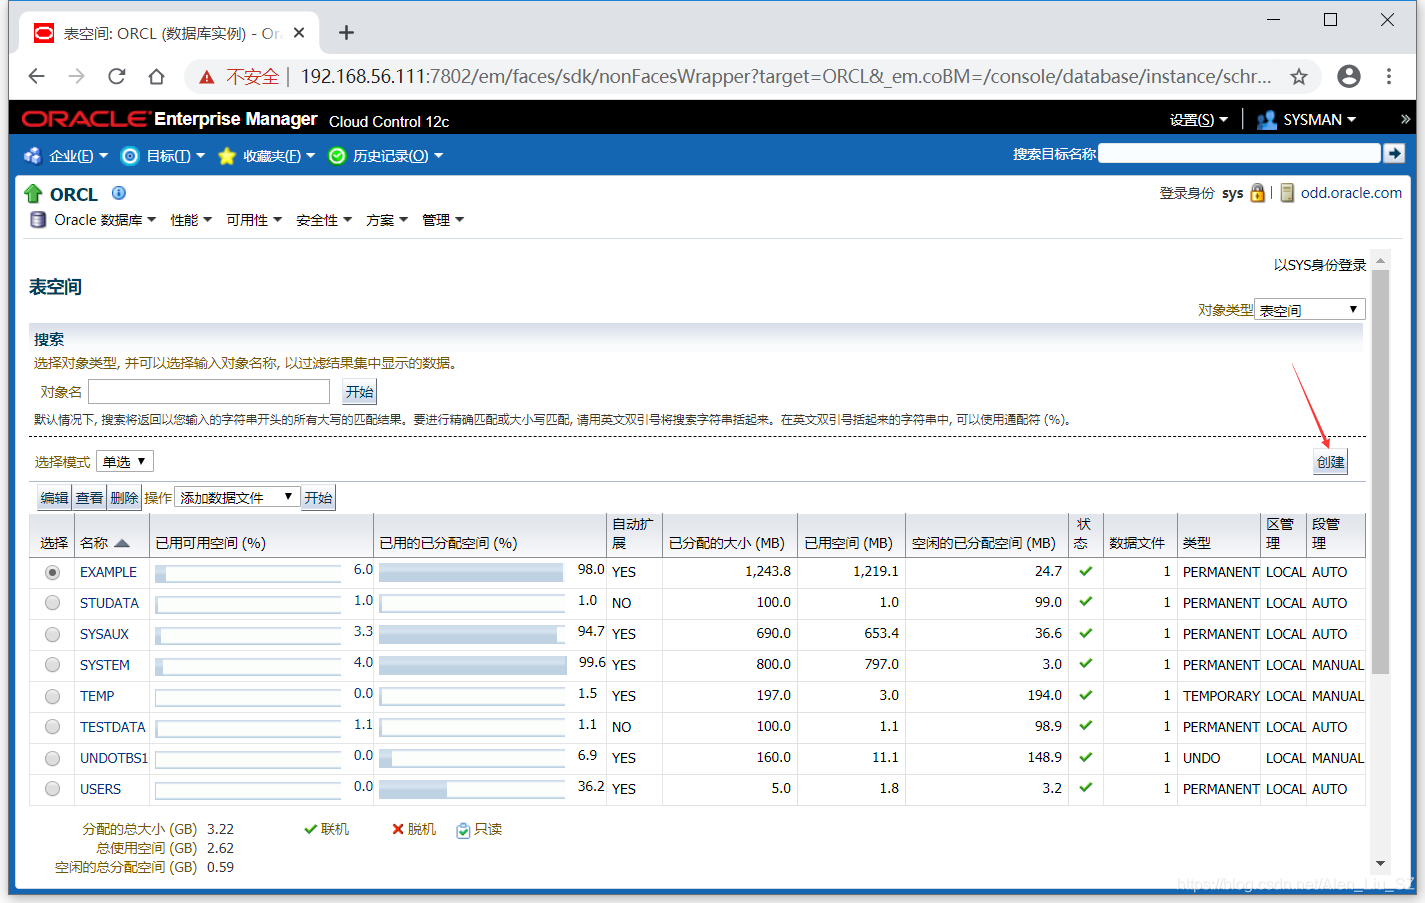Open the selection mode 单选 dropdown
1425x903 pixels.
125,461
